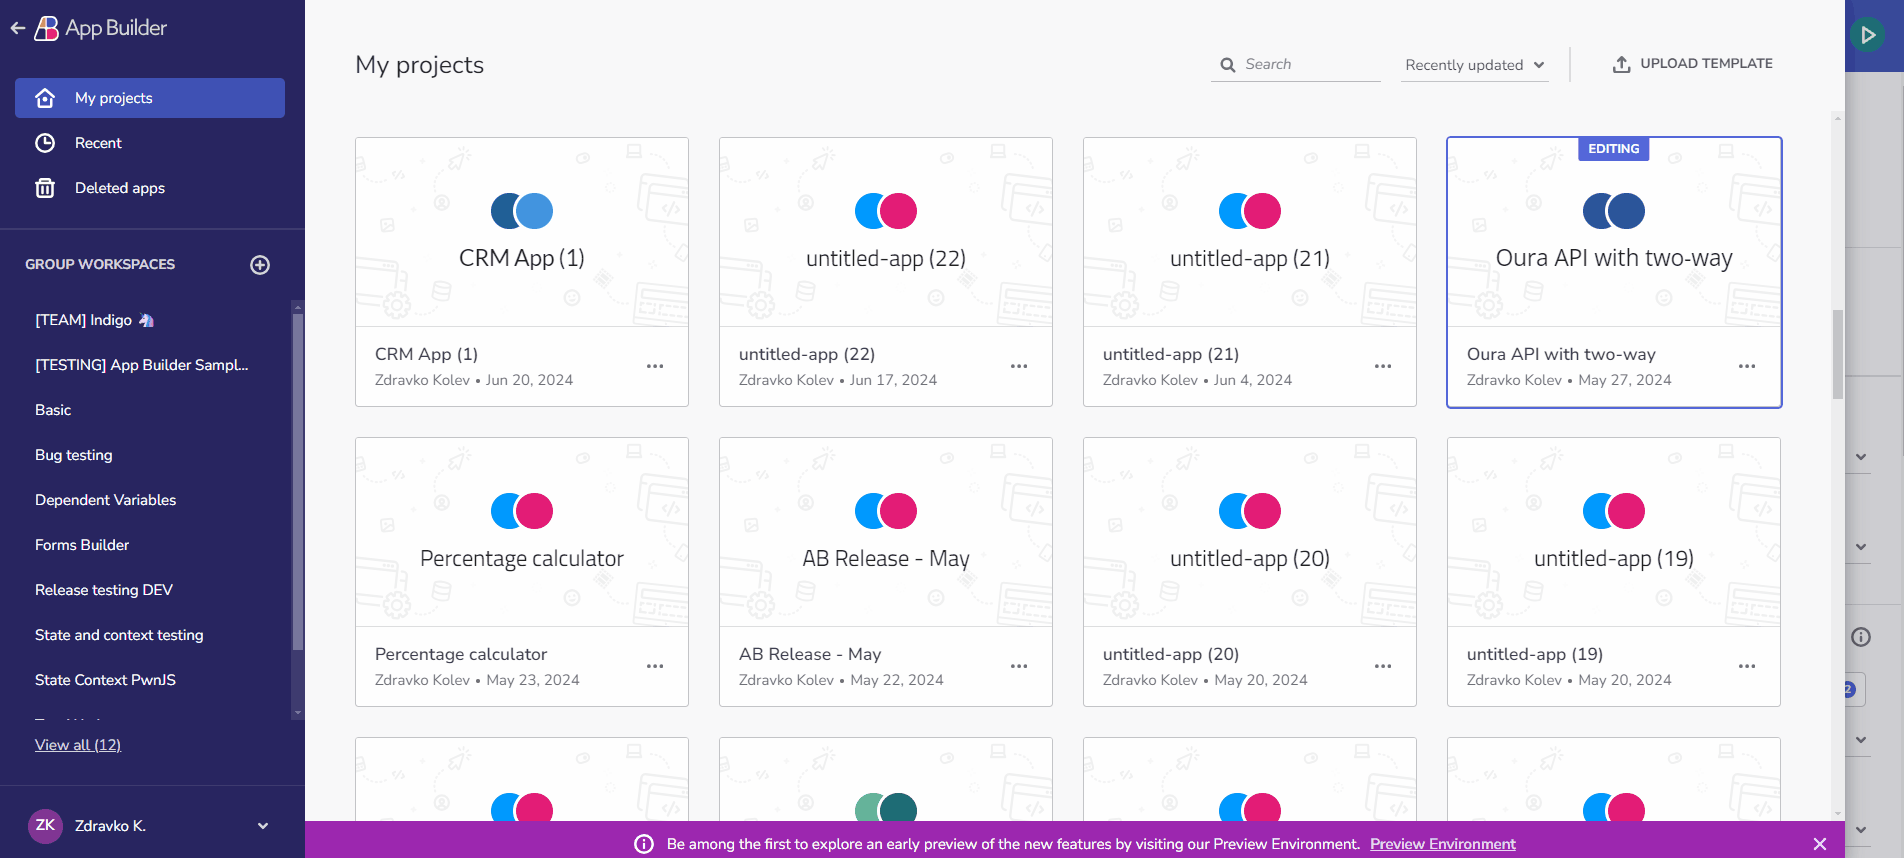Add a new group workspace with plus icon
Image resolution: width=1904 pixels, height=858 pixels.
pyautogui.click(x=260, y=265)
